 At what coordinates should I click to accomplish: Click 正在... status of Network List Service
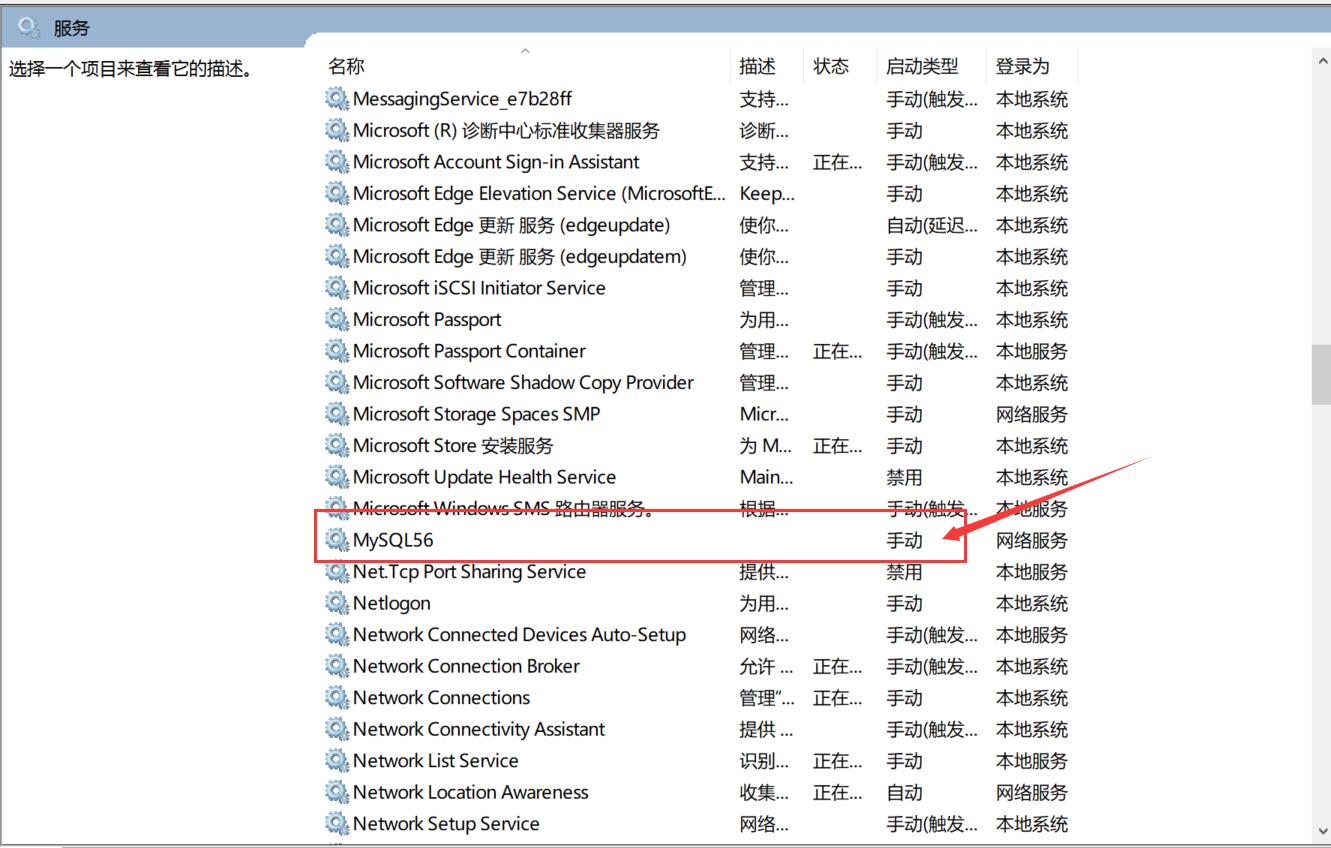(838, 761)
